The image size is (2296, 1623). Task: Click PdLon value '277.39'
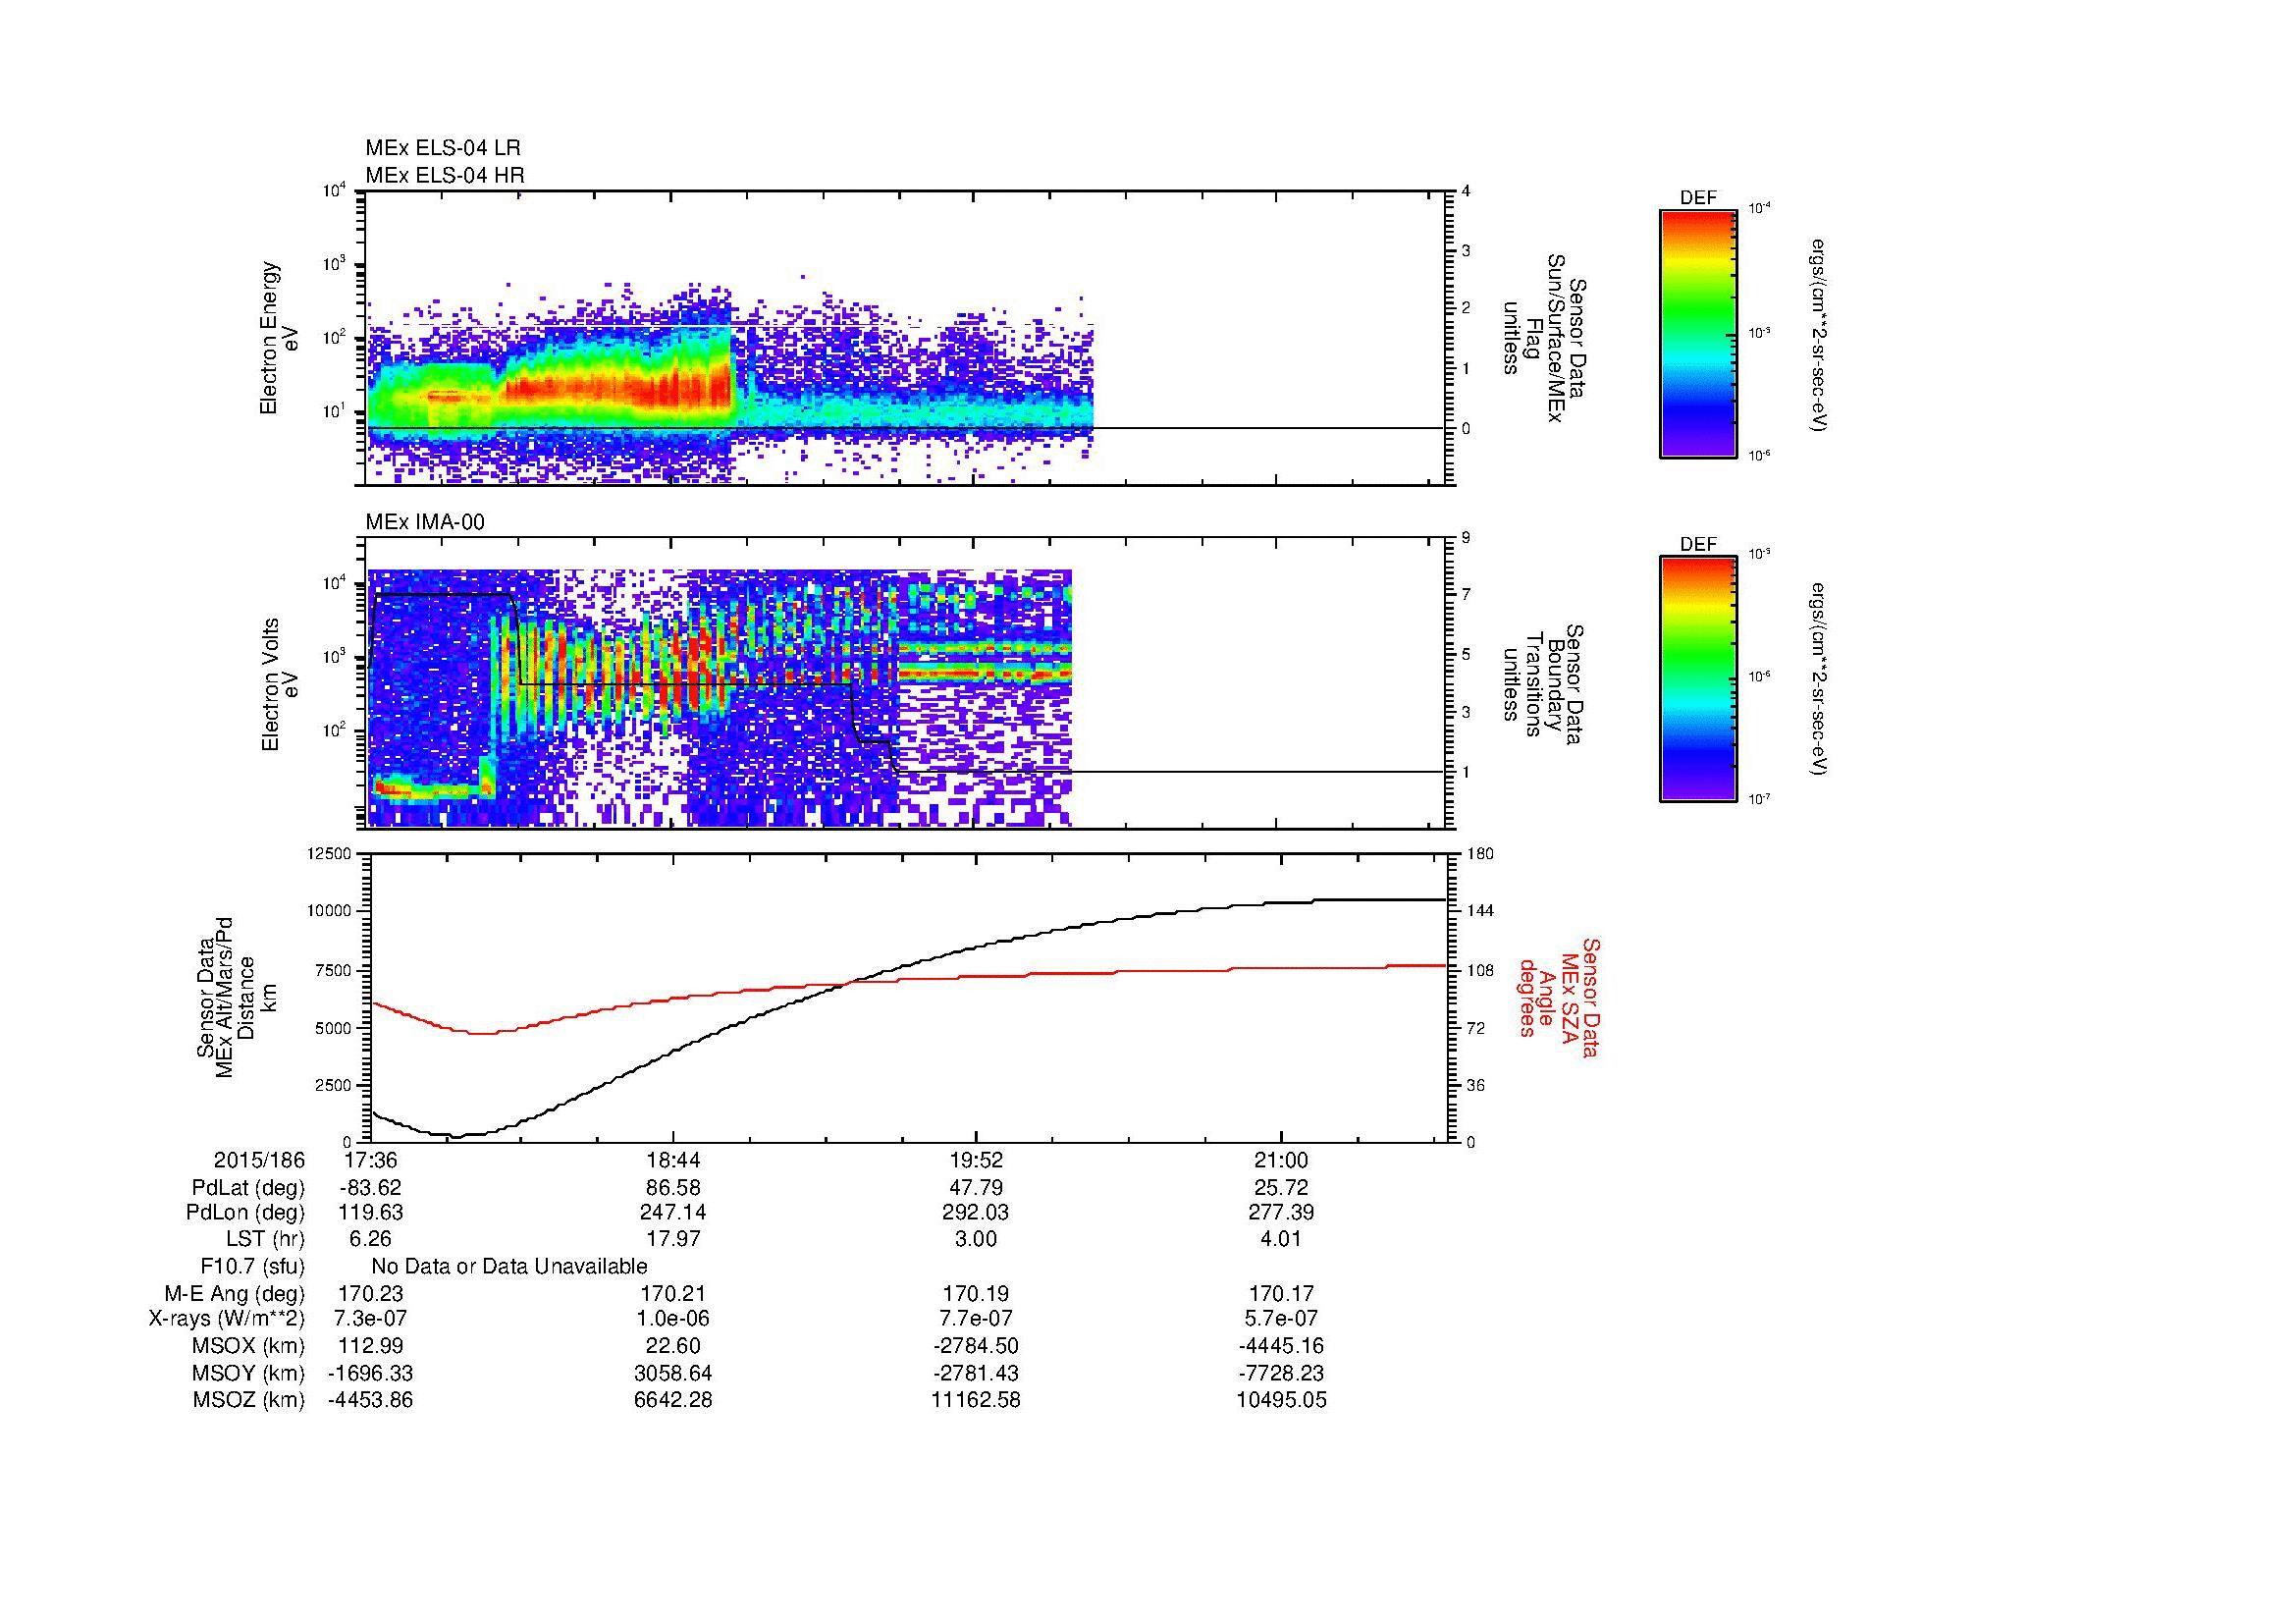[x=1282, y=1212]
